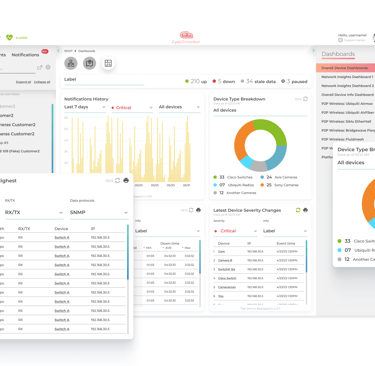Filter by 3 paused status
Screen dimensions: 375x366
click(x=294, y=81)
